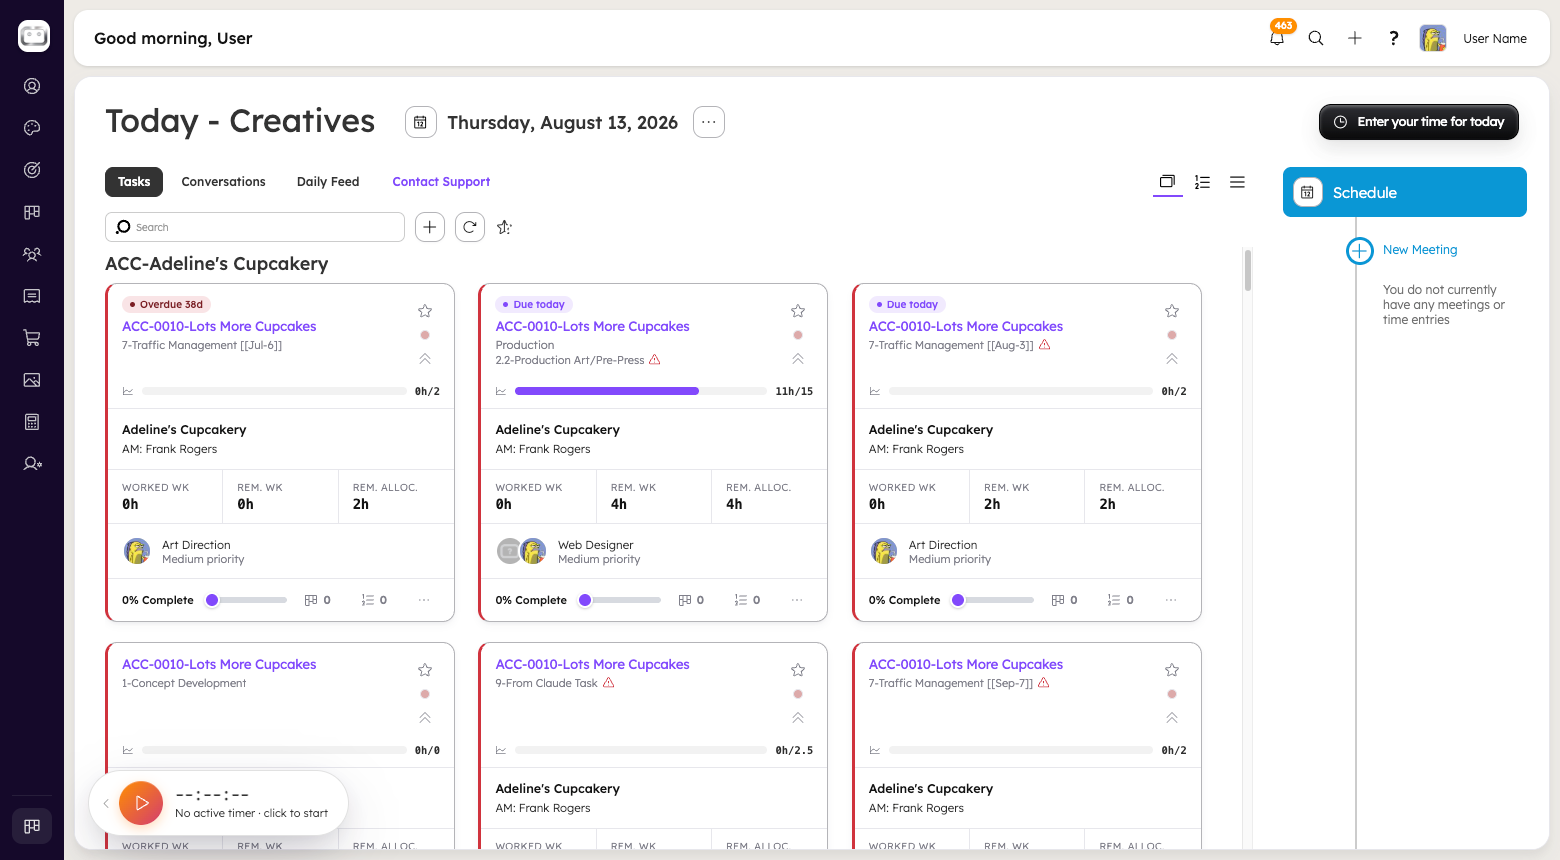Open ellipsis menu on the [Aug-3] card
The width and height of the screenshot is (1560, 860).
[1171, 600]
